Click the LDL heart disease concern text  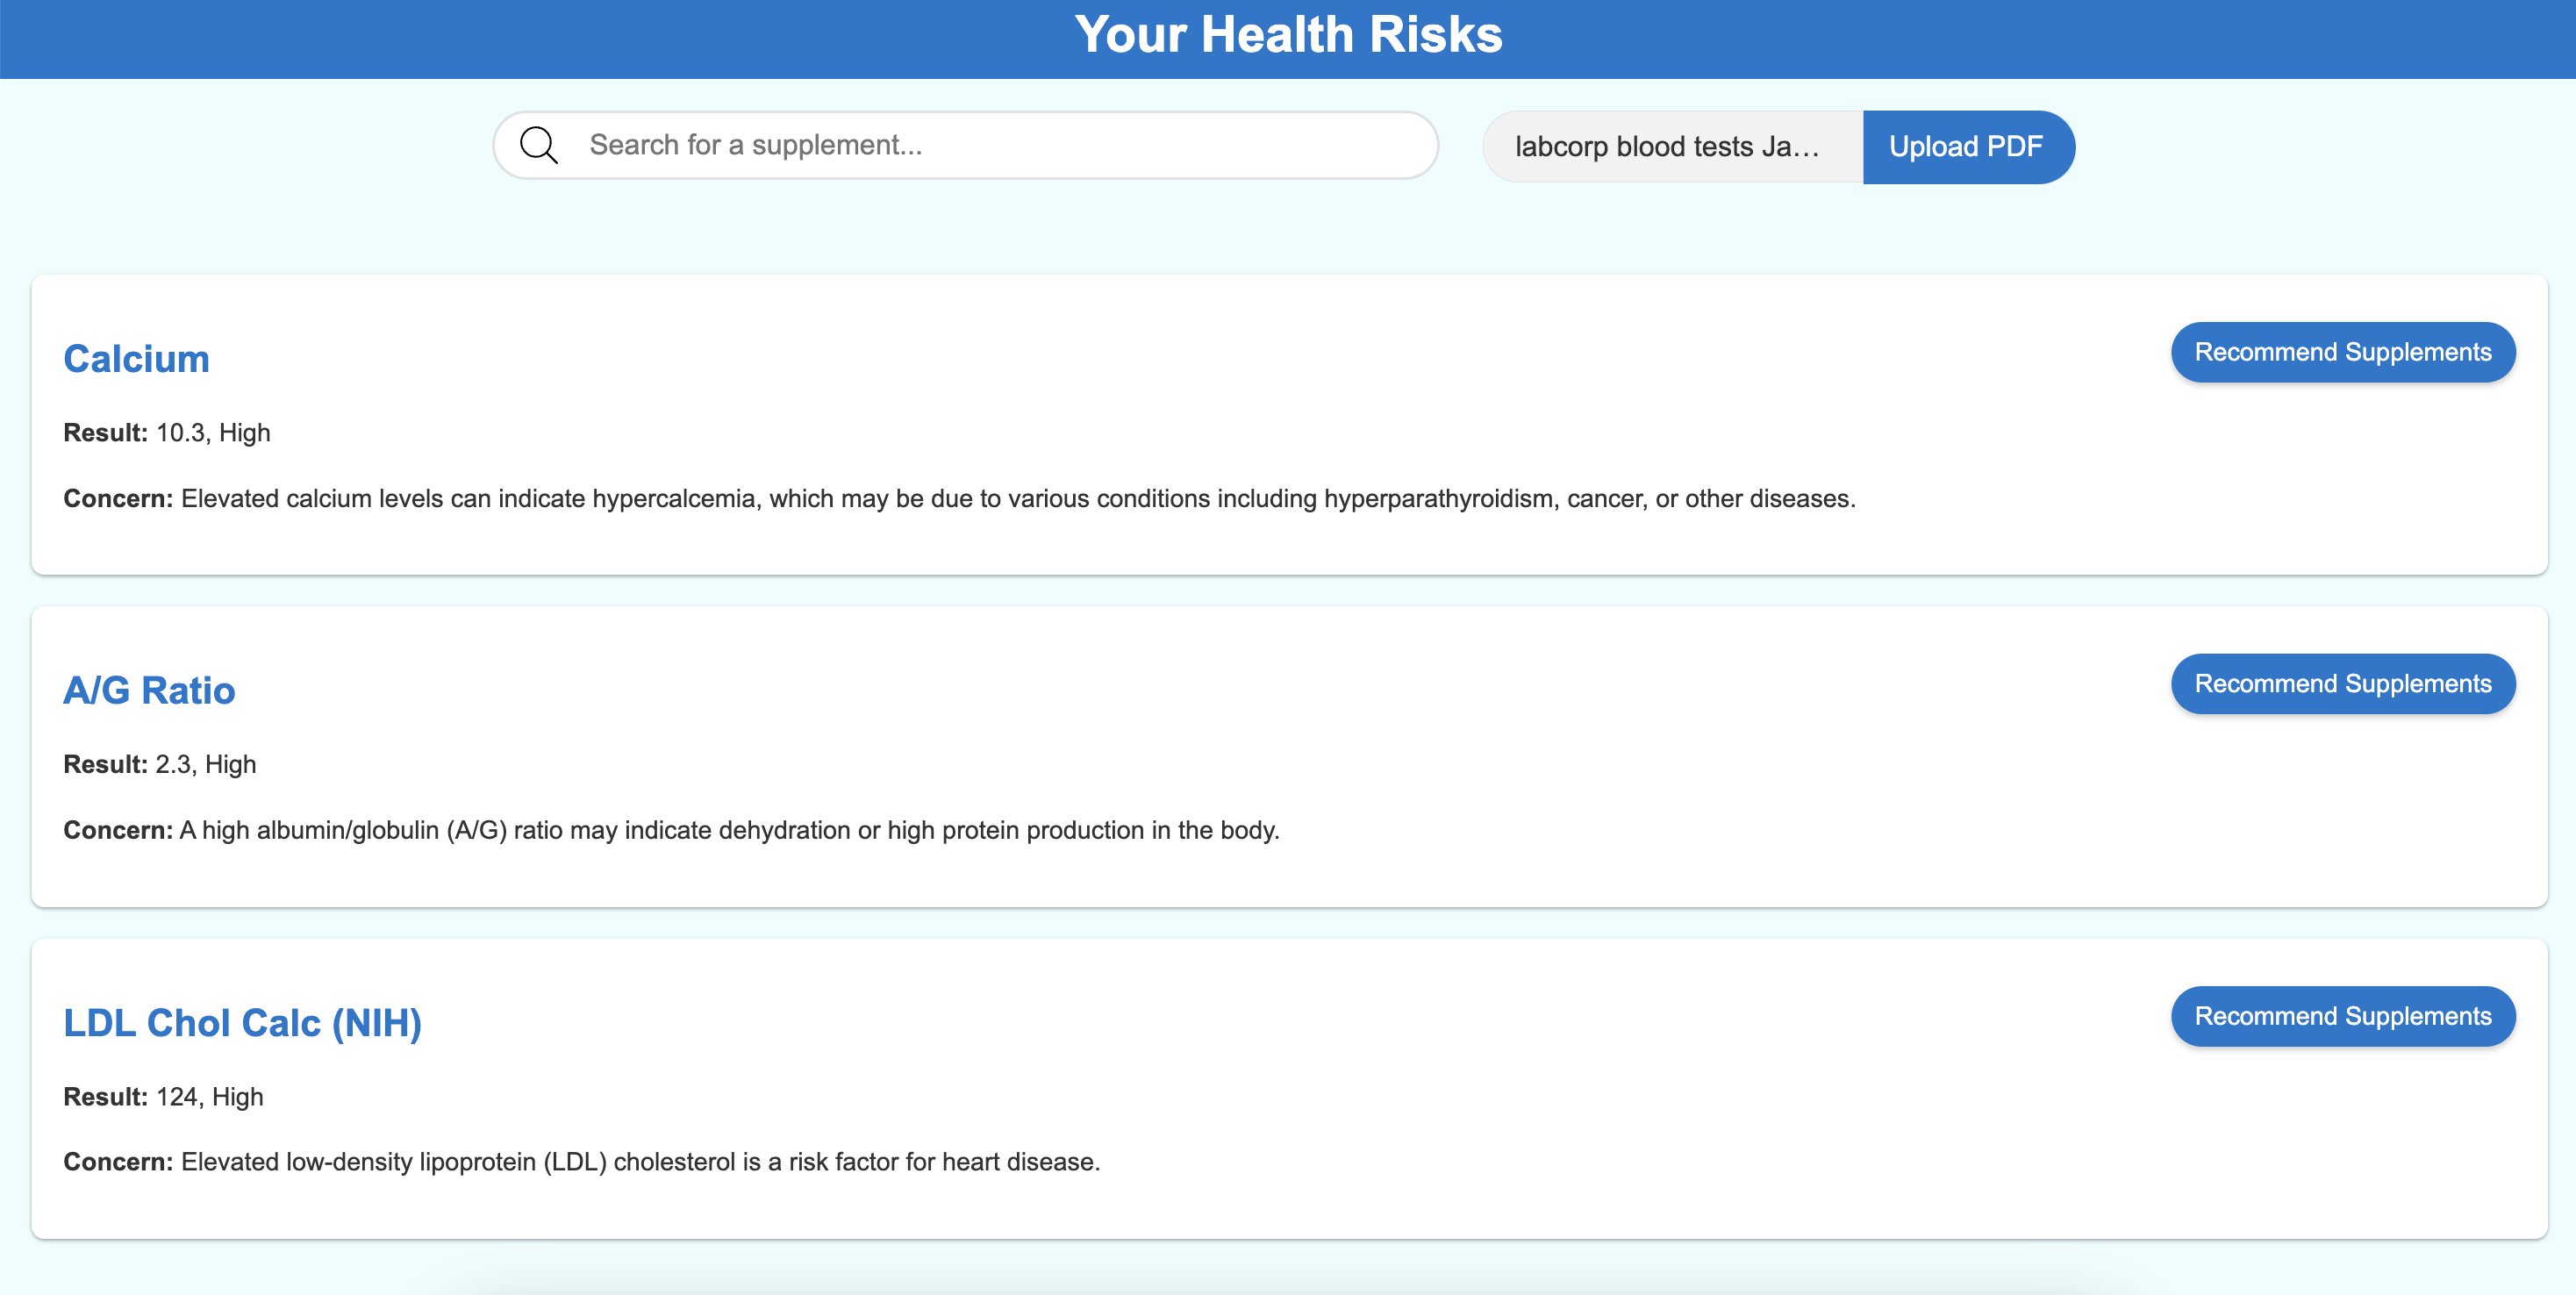tap(640, 1162)
